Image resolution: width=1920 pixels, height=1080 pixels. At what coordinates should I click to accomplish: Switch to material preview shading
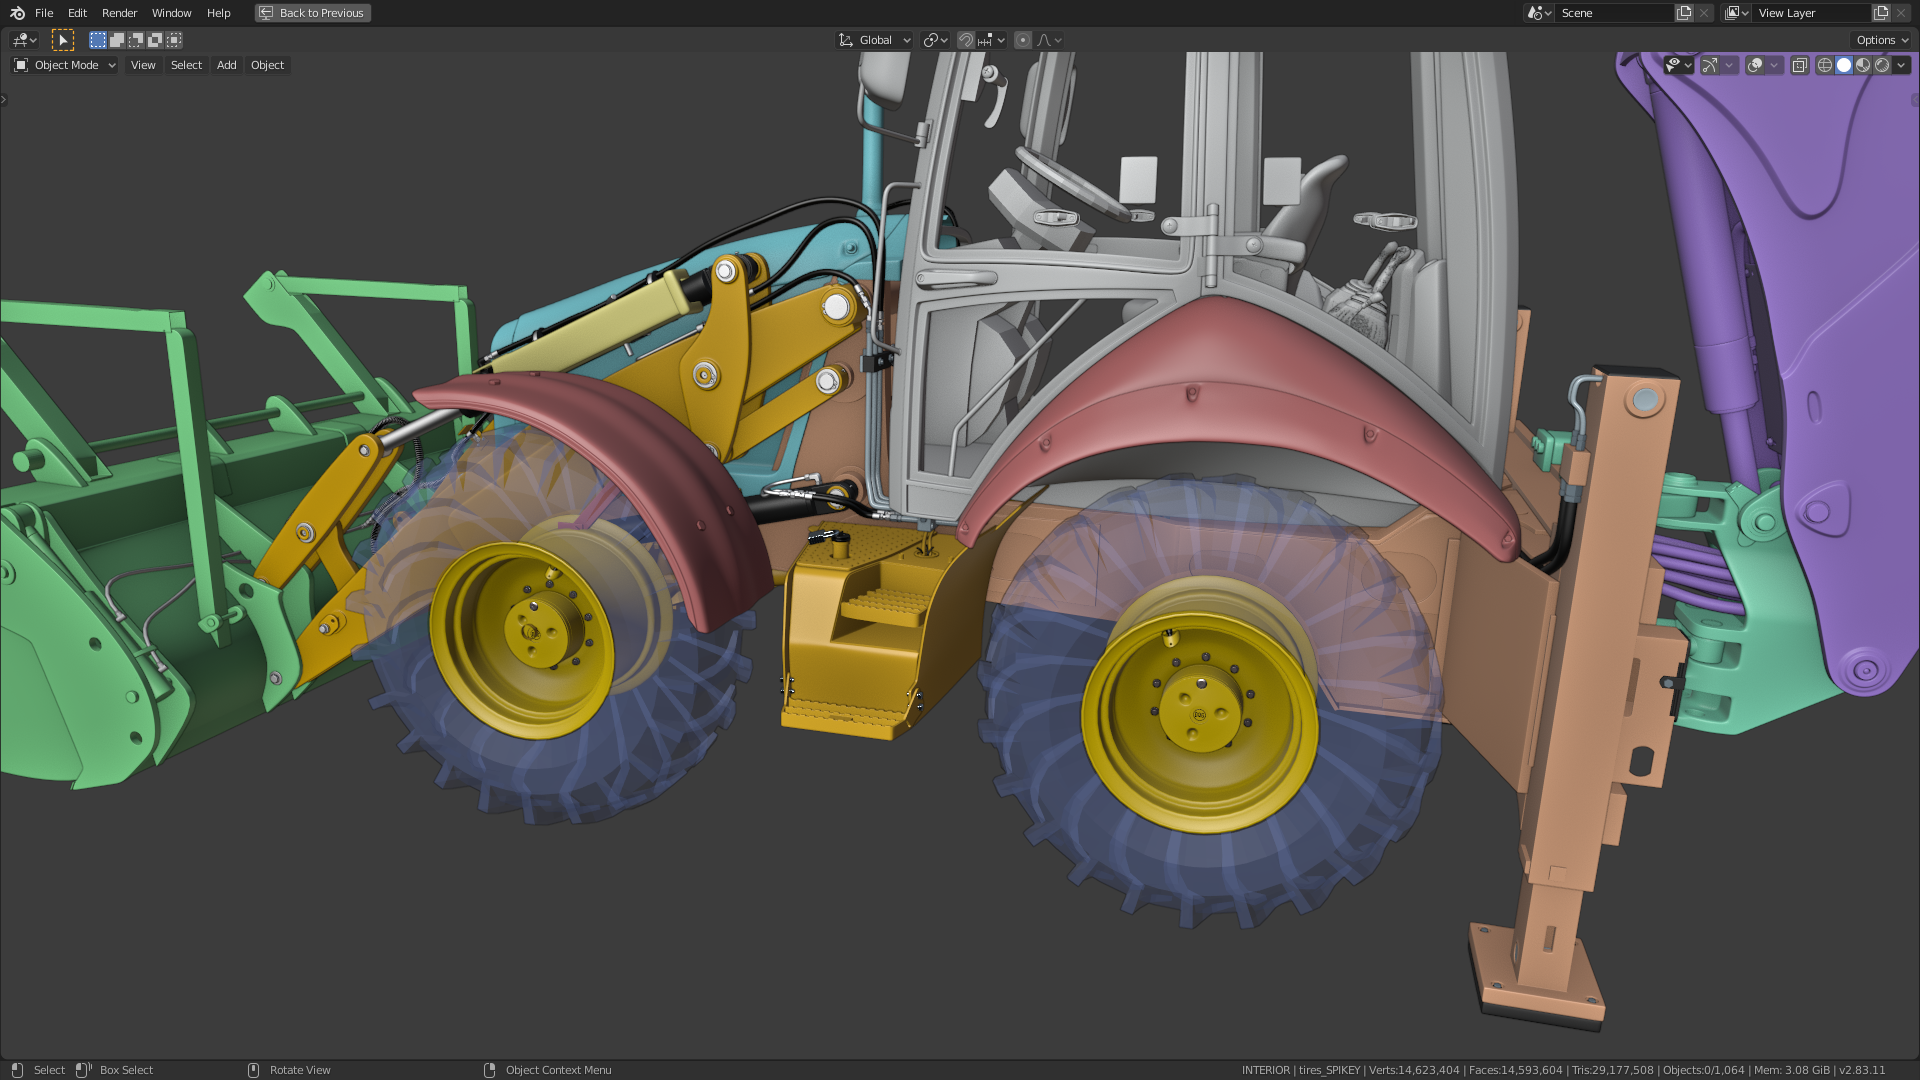(1863, 65)
